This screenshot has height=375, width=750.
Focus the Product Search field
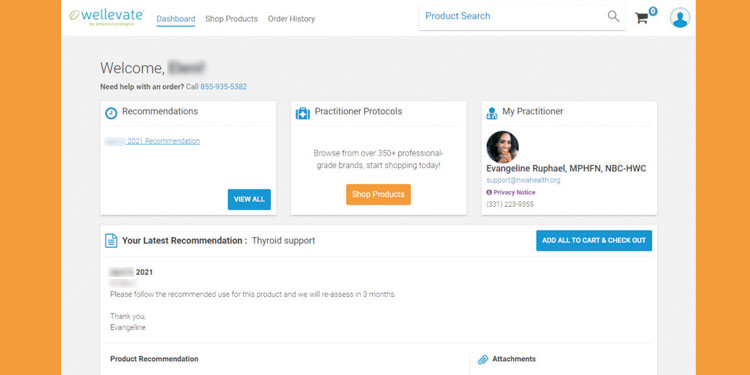pyautogui.click(x=522, y=17)
